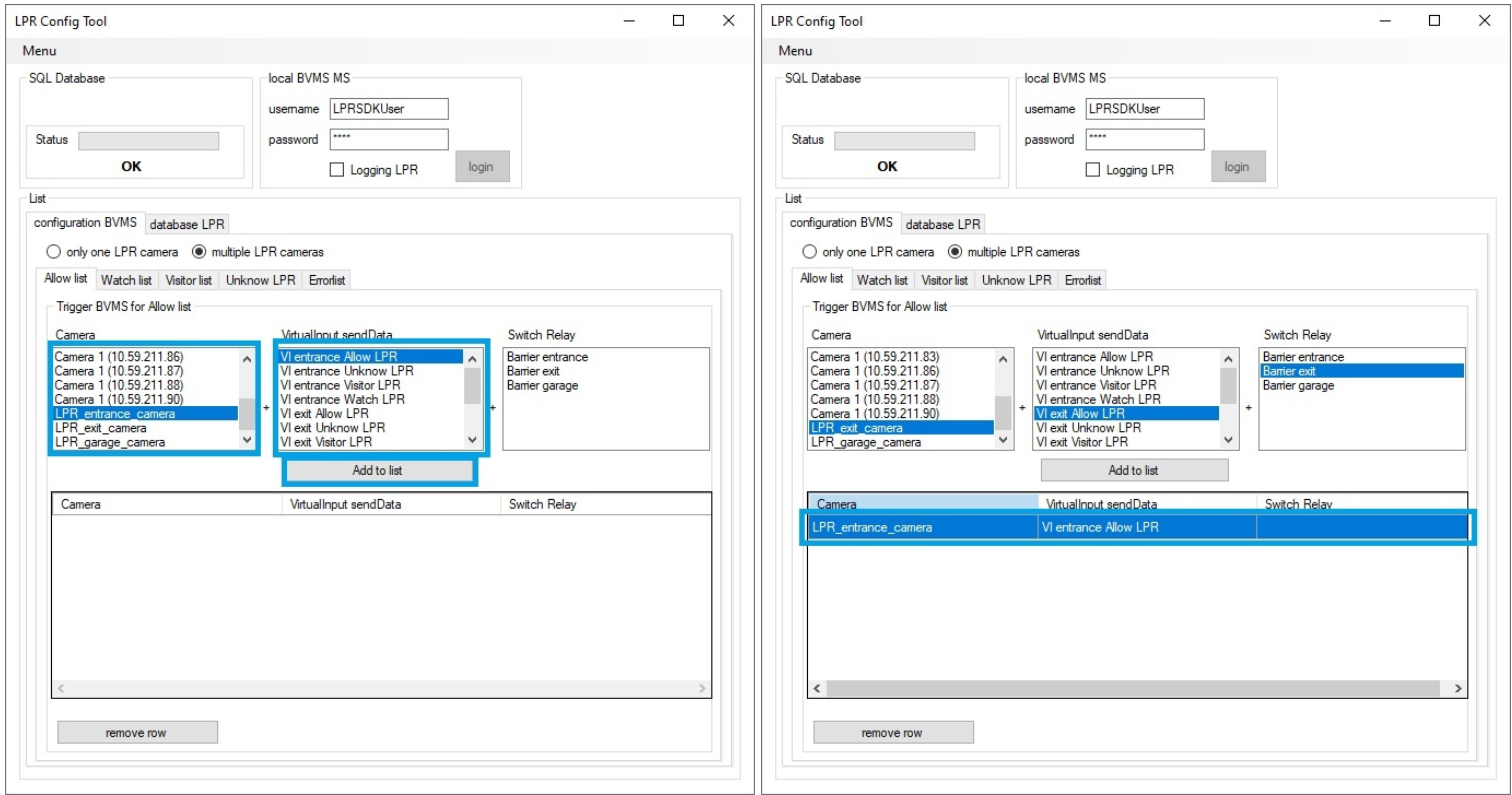This screenshot has width=1512, height=795.
Task: Click the login button in left window
Action: click(481, 167)
